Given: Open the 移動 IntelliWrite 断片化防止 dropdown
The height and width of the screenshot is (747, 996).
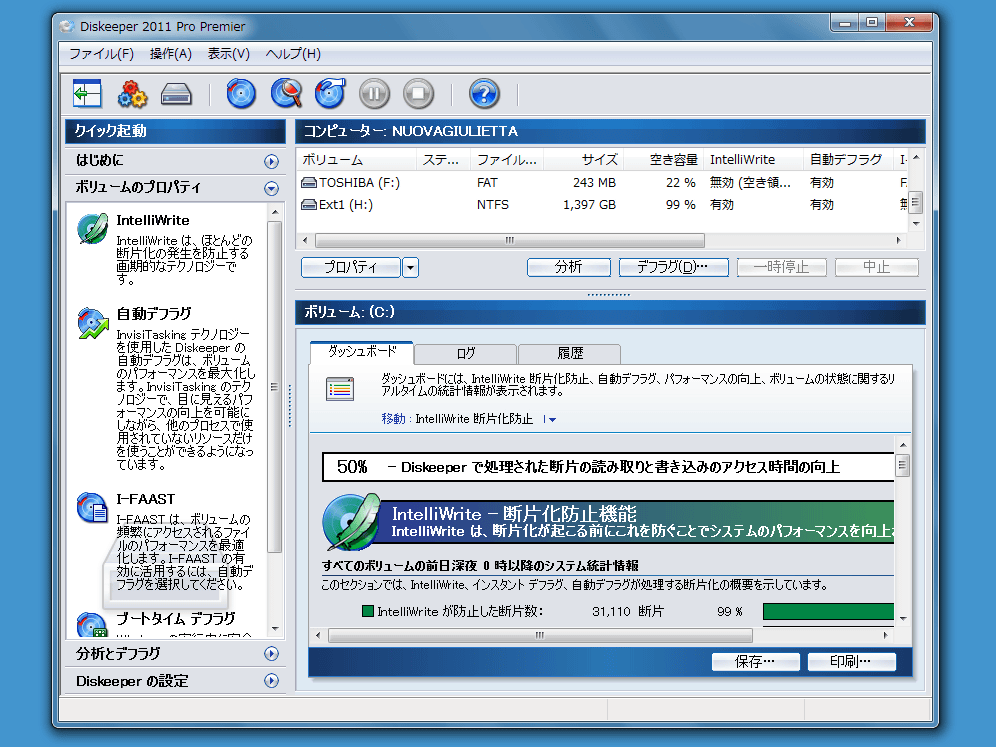Looking at the screenshot, I should [x=550, y=419].
